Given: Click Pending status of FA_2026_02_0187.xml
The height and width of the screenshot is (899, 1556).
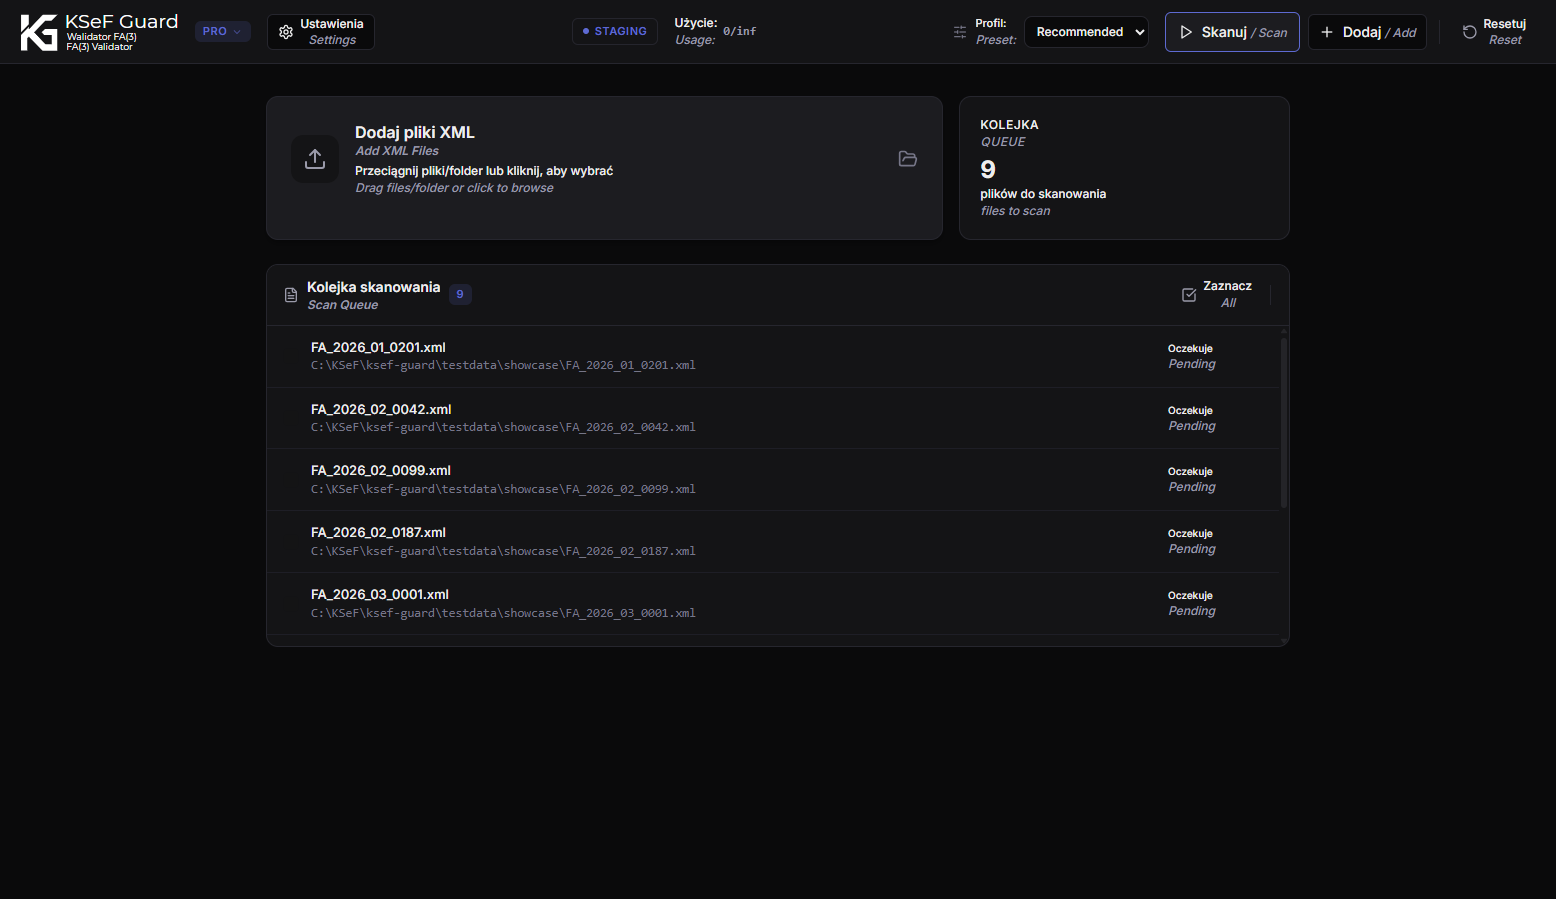Looking at the screenshot, I should click(1192, 541).
